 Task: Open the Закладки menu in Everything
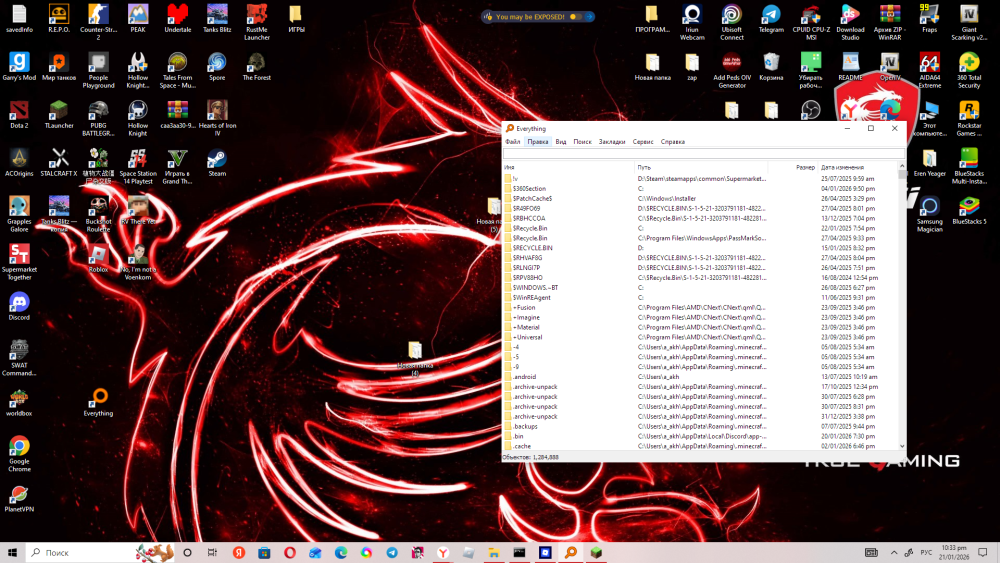pyautogui.click(x=612, y=142)
